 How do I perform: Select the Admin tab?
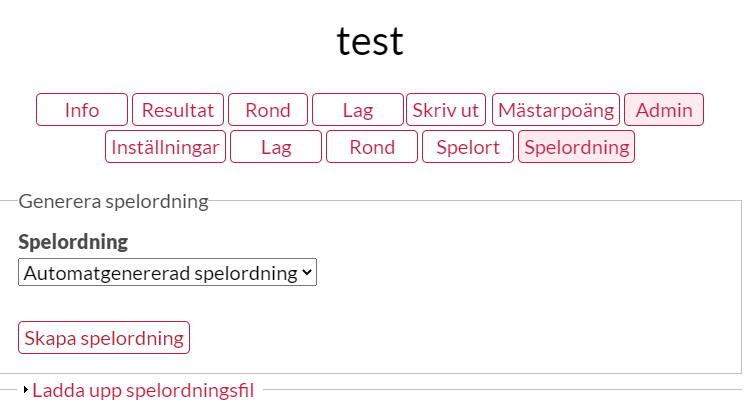(x=664, y=110)
